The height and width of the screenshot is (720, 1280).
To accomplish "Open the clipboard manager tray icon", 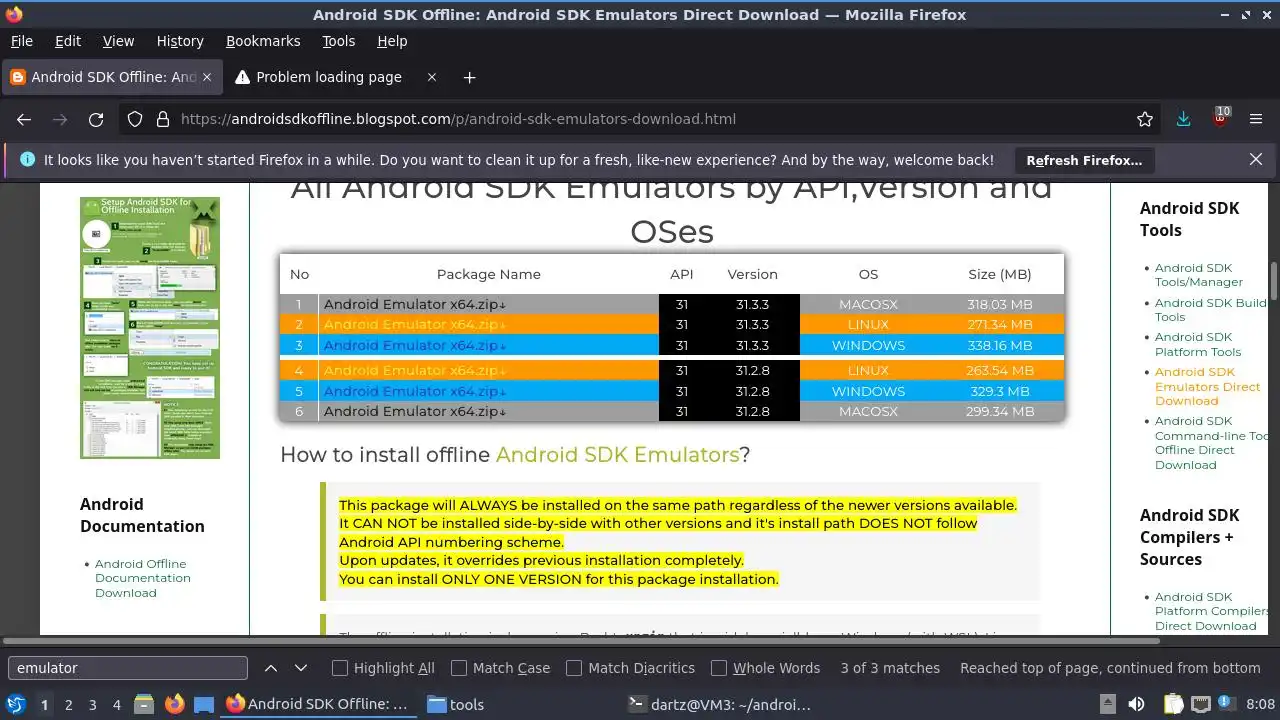I will pos(1173,704).
